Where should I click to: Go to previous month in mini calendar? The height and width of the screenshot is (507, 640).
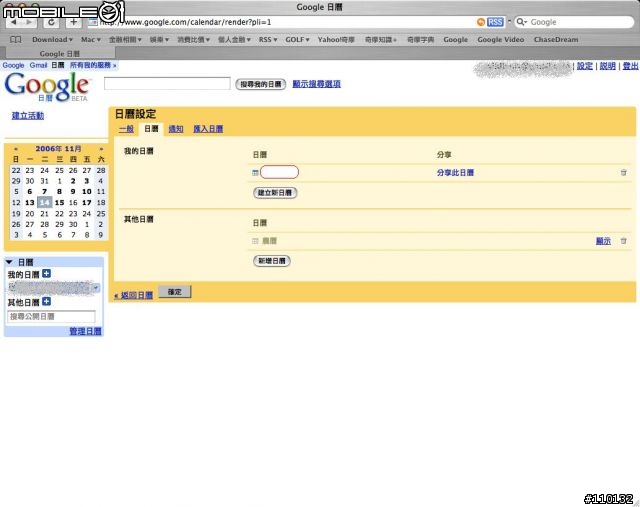16,149
